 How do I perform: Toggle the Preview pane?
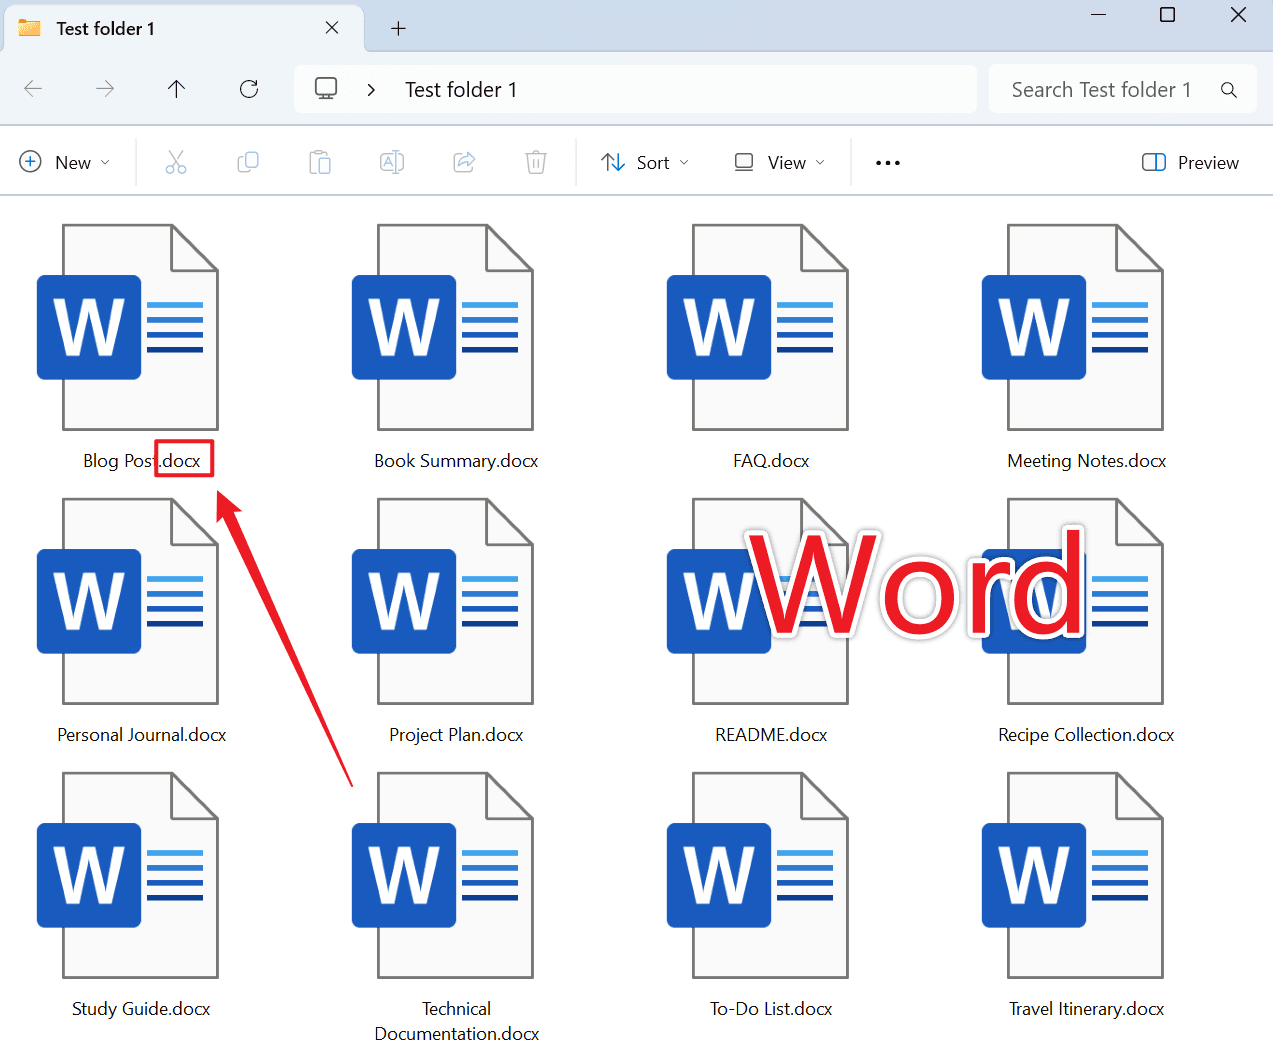1190,162
